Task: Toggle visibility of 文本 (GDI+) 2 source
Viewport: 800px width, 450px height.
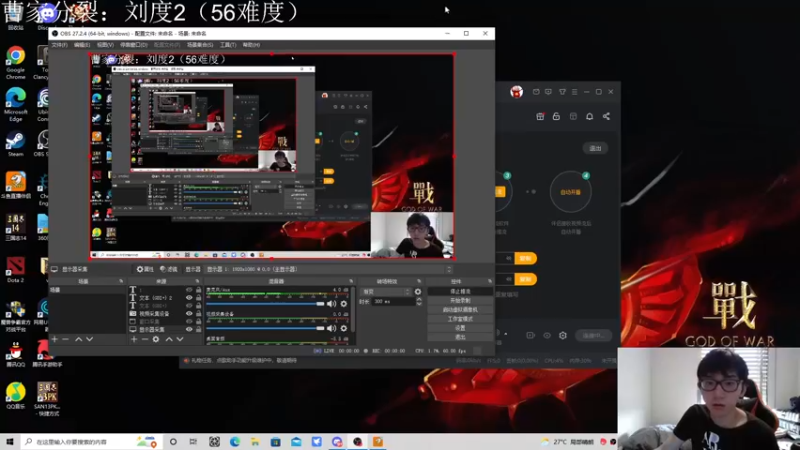Action: tap(189, 297)
